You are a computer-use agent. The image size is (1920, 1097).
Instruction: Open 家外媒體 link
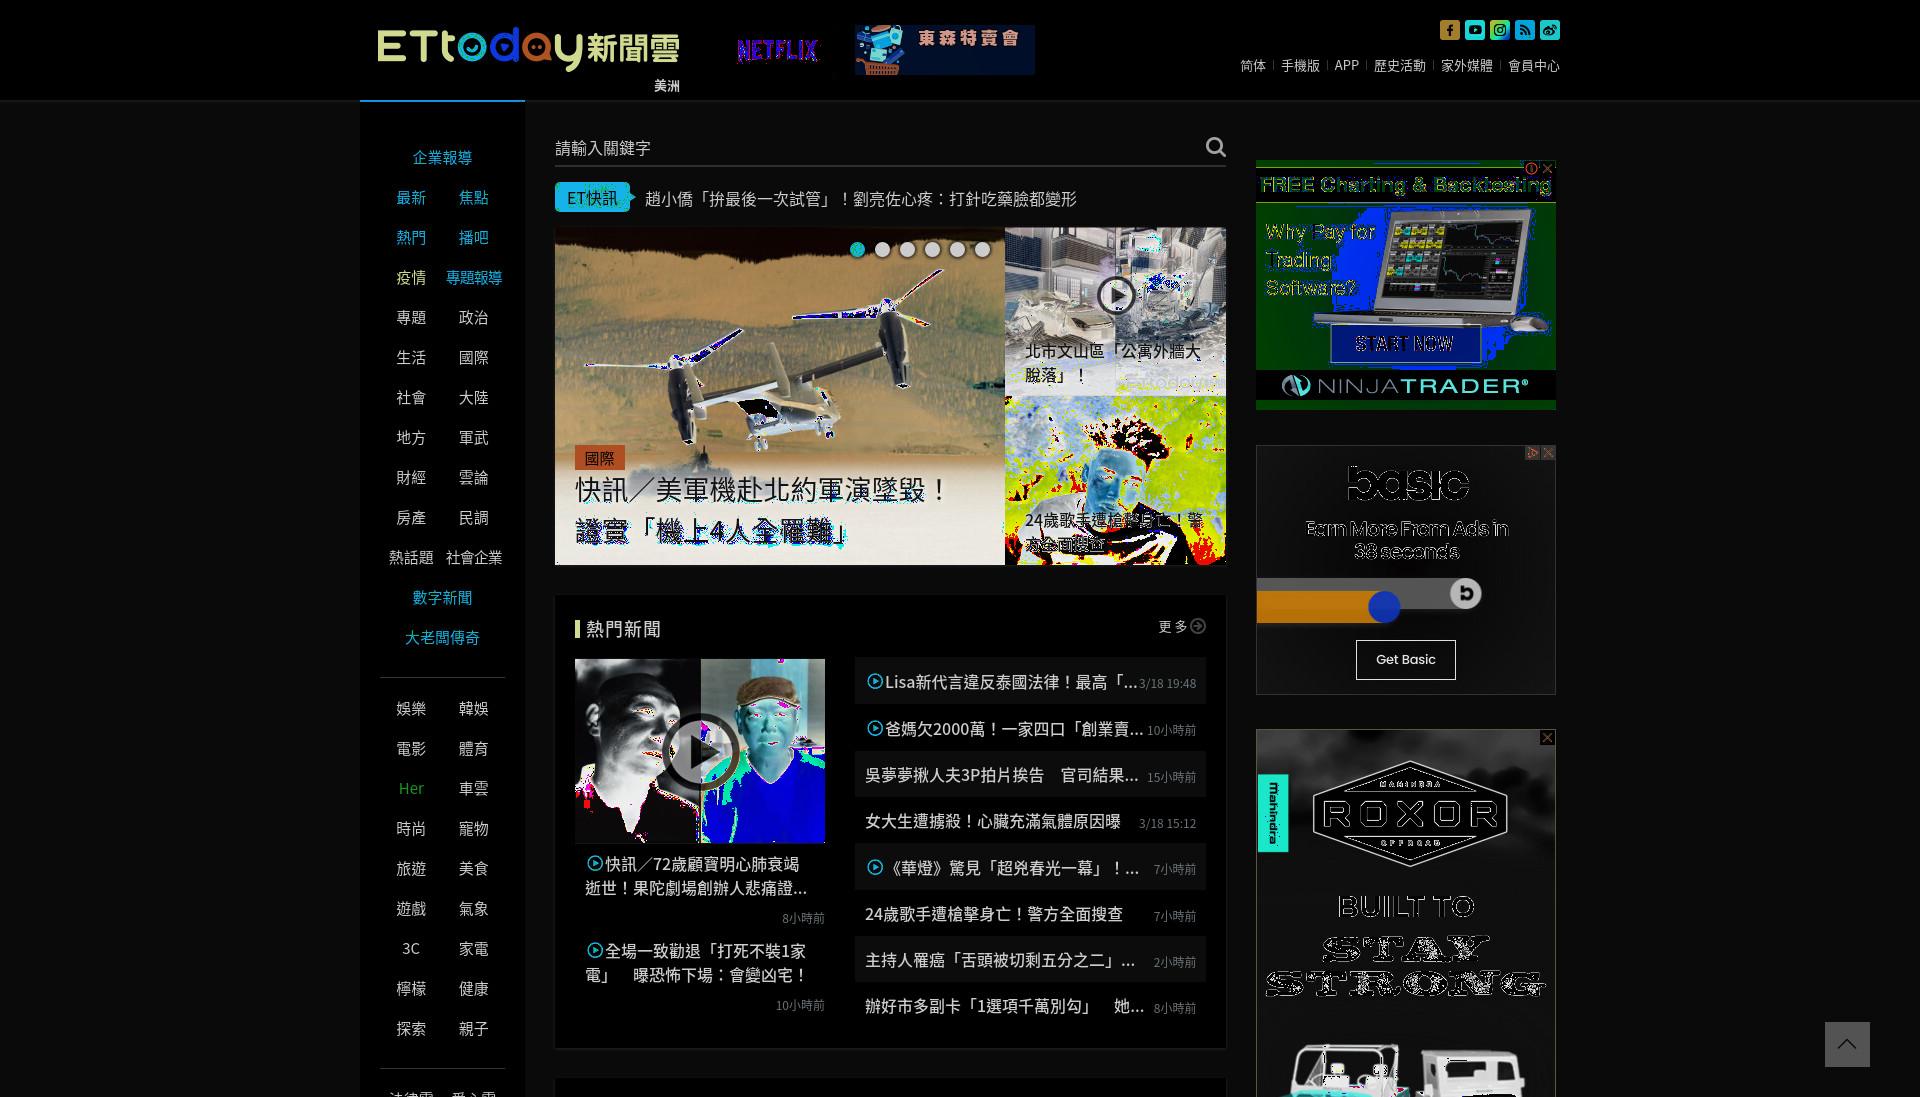tap(1467, 66)
